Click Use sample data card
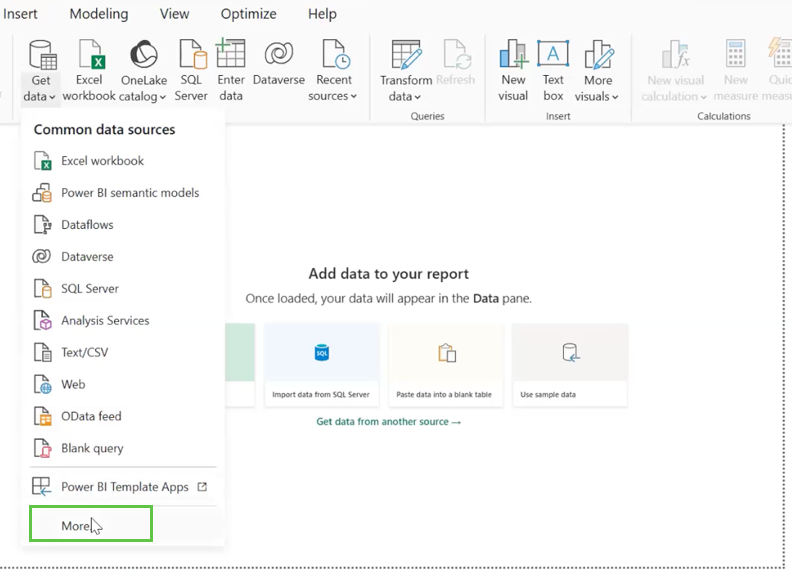792x574 pixels. pyautogui.click(x=570, y=365)
